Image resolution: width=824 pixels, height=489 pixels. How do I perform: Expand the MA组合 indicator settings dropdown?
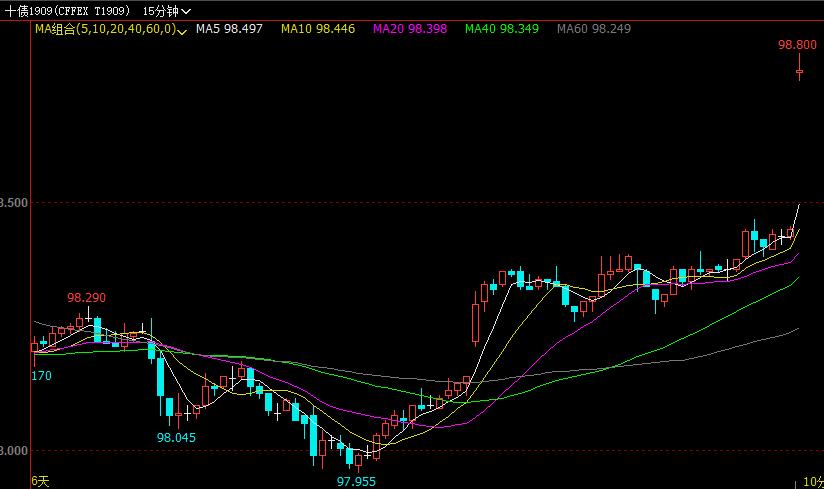pos(182,29)
